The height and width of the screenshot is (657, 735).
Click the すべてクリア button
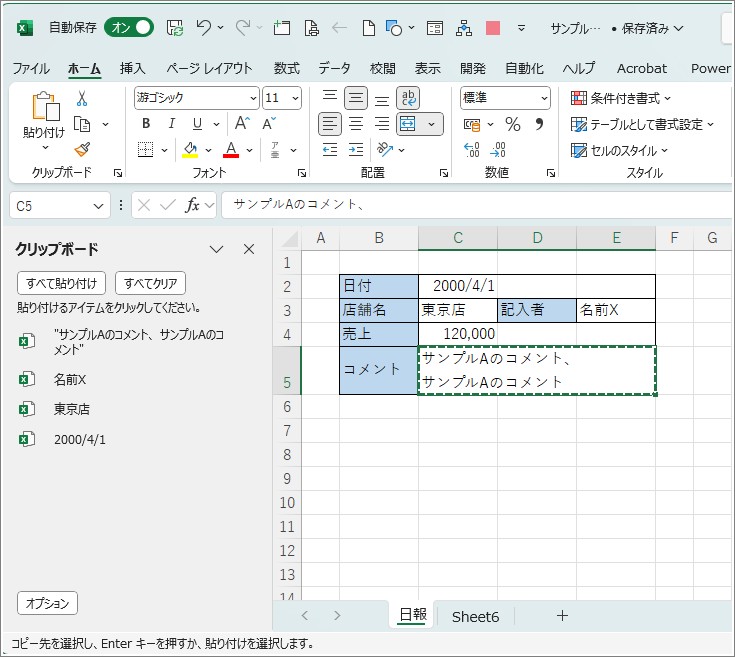pyautogui.click(x=150, y=283)
